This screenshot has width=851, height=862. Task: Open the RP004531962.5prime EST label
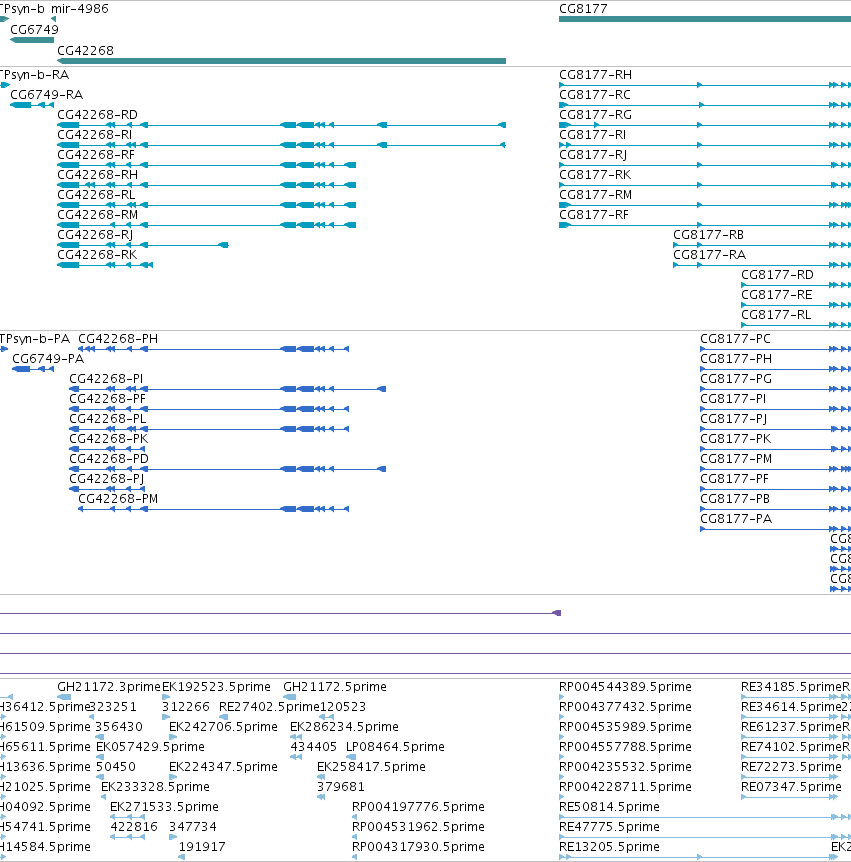coord(418,827)
